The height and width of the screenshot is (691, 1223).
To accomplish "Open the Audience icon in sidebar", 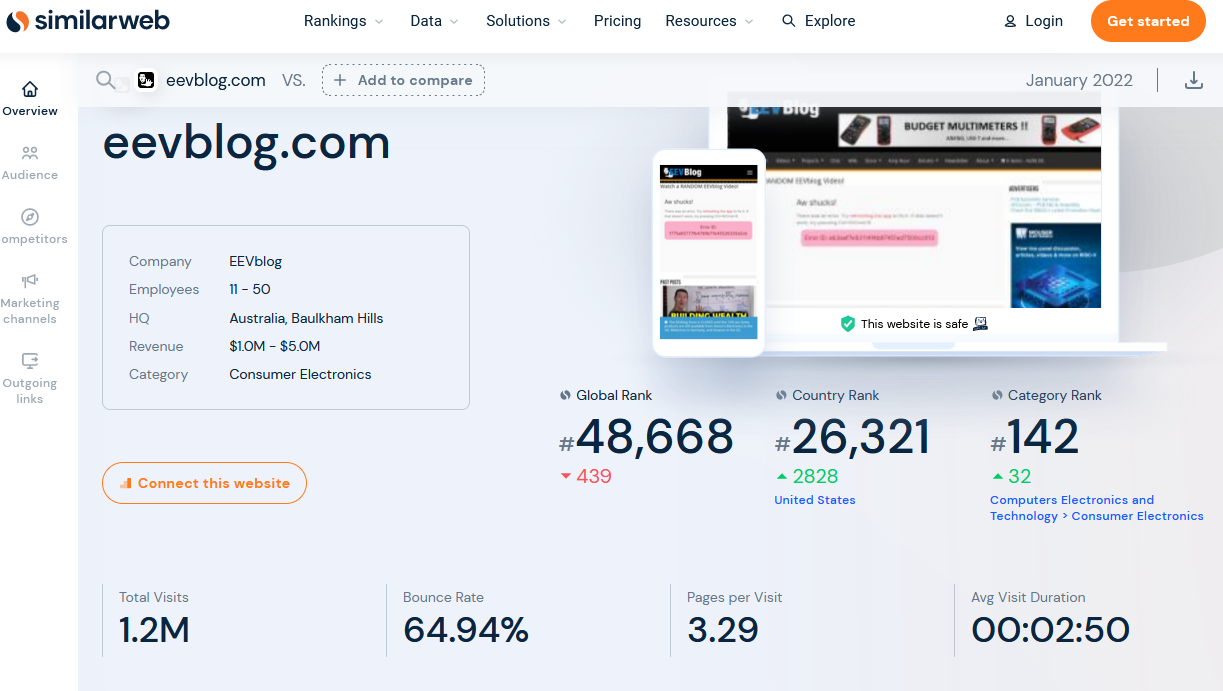I will point(30,153).
